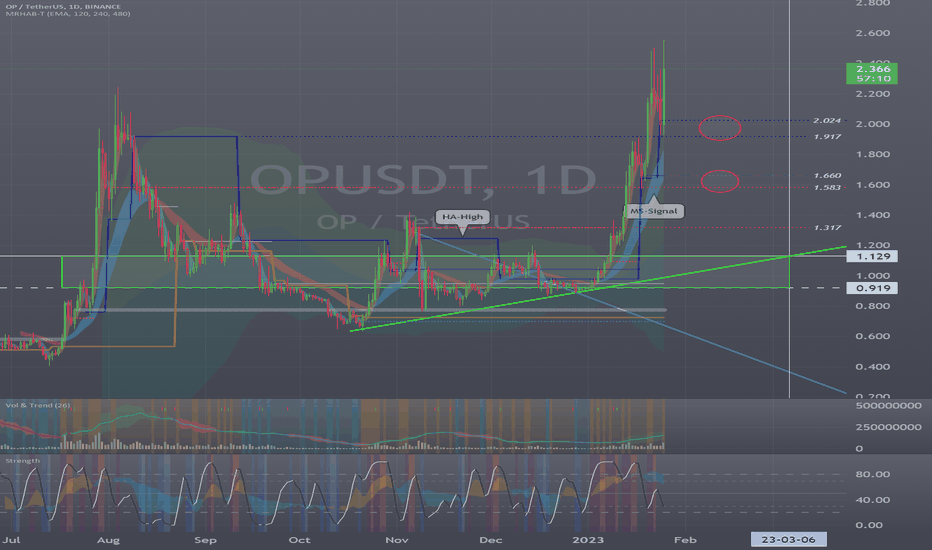
Task: Click the highlighted 23-03-06 date label
Action: pos(788,540)
